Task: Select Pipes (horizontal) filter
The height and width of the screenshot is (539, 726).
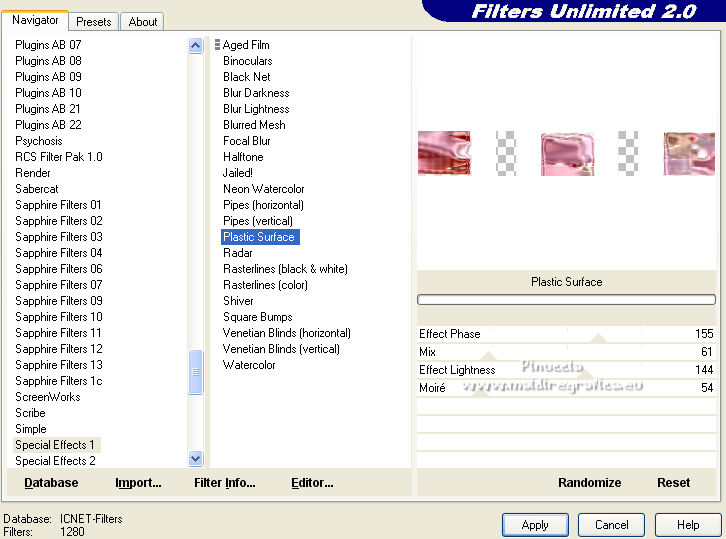Action: (x=263, y=205)
